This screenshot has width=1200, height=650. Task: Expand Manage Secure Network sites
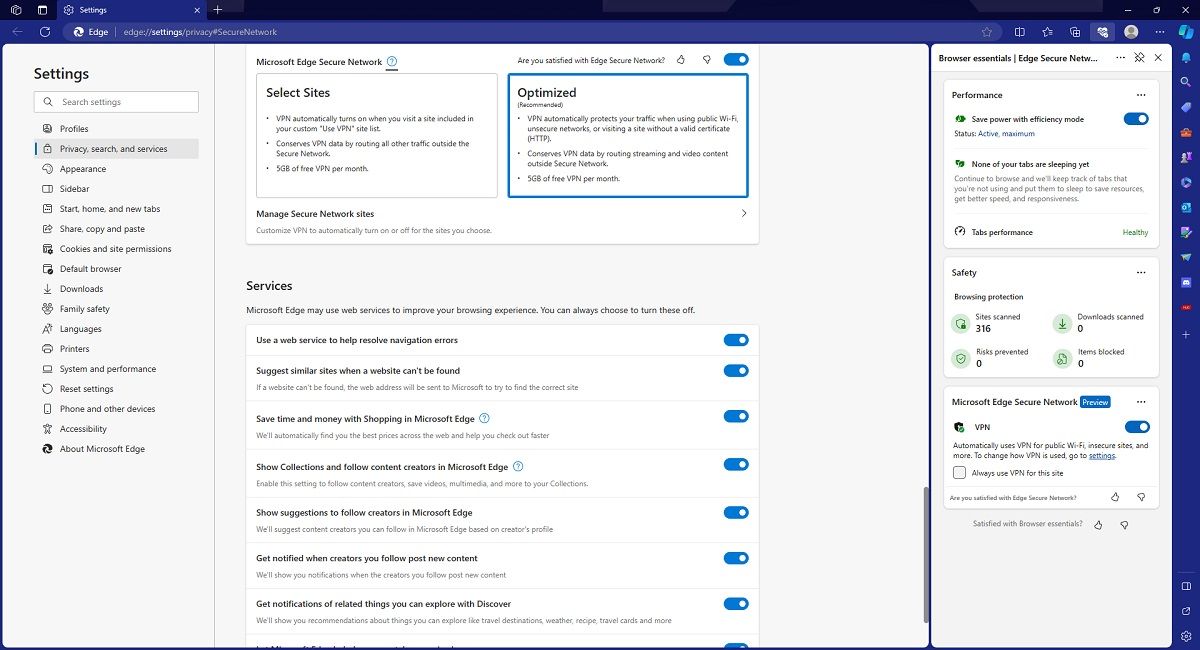point(743,213)
